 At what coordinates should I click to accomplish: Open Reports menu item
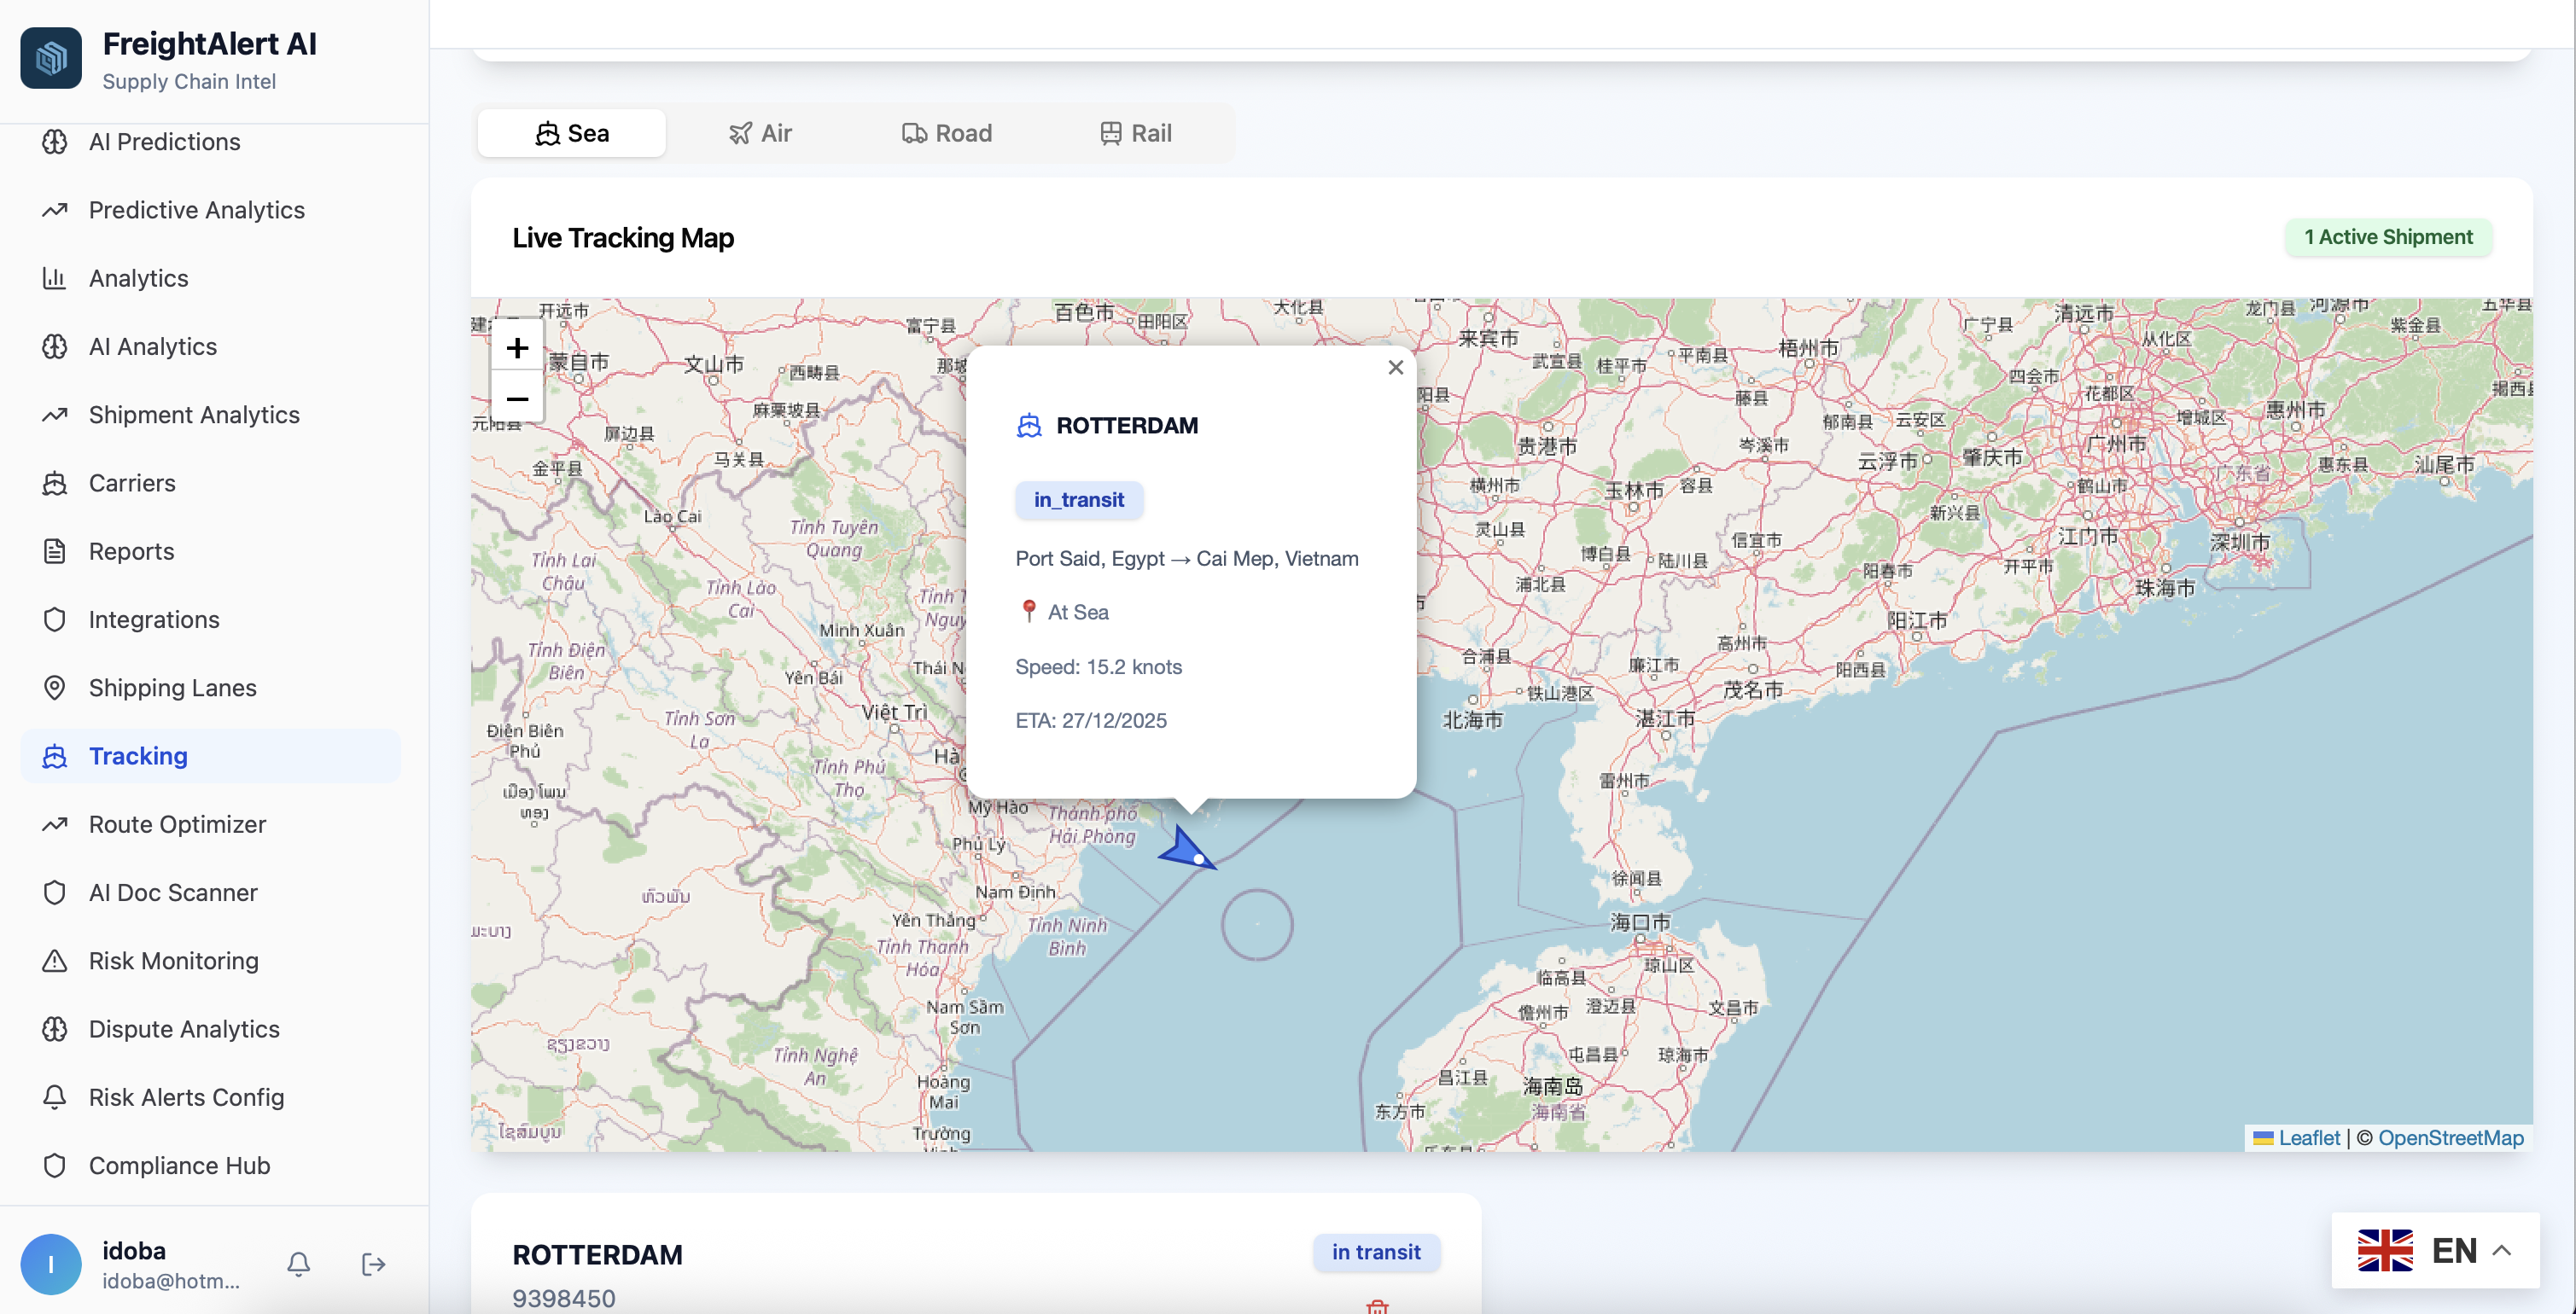[x=210, y=551]
